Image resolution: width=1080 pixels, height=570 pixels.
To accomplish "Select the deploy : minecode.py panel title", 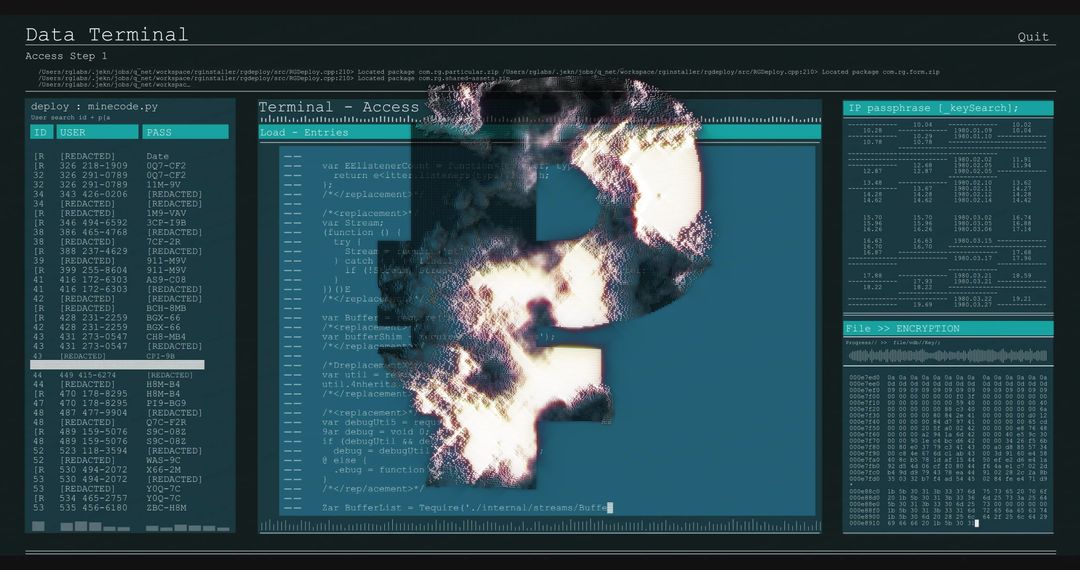I will pyautogui.click(x=94, y=107).
